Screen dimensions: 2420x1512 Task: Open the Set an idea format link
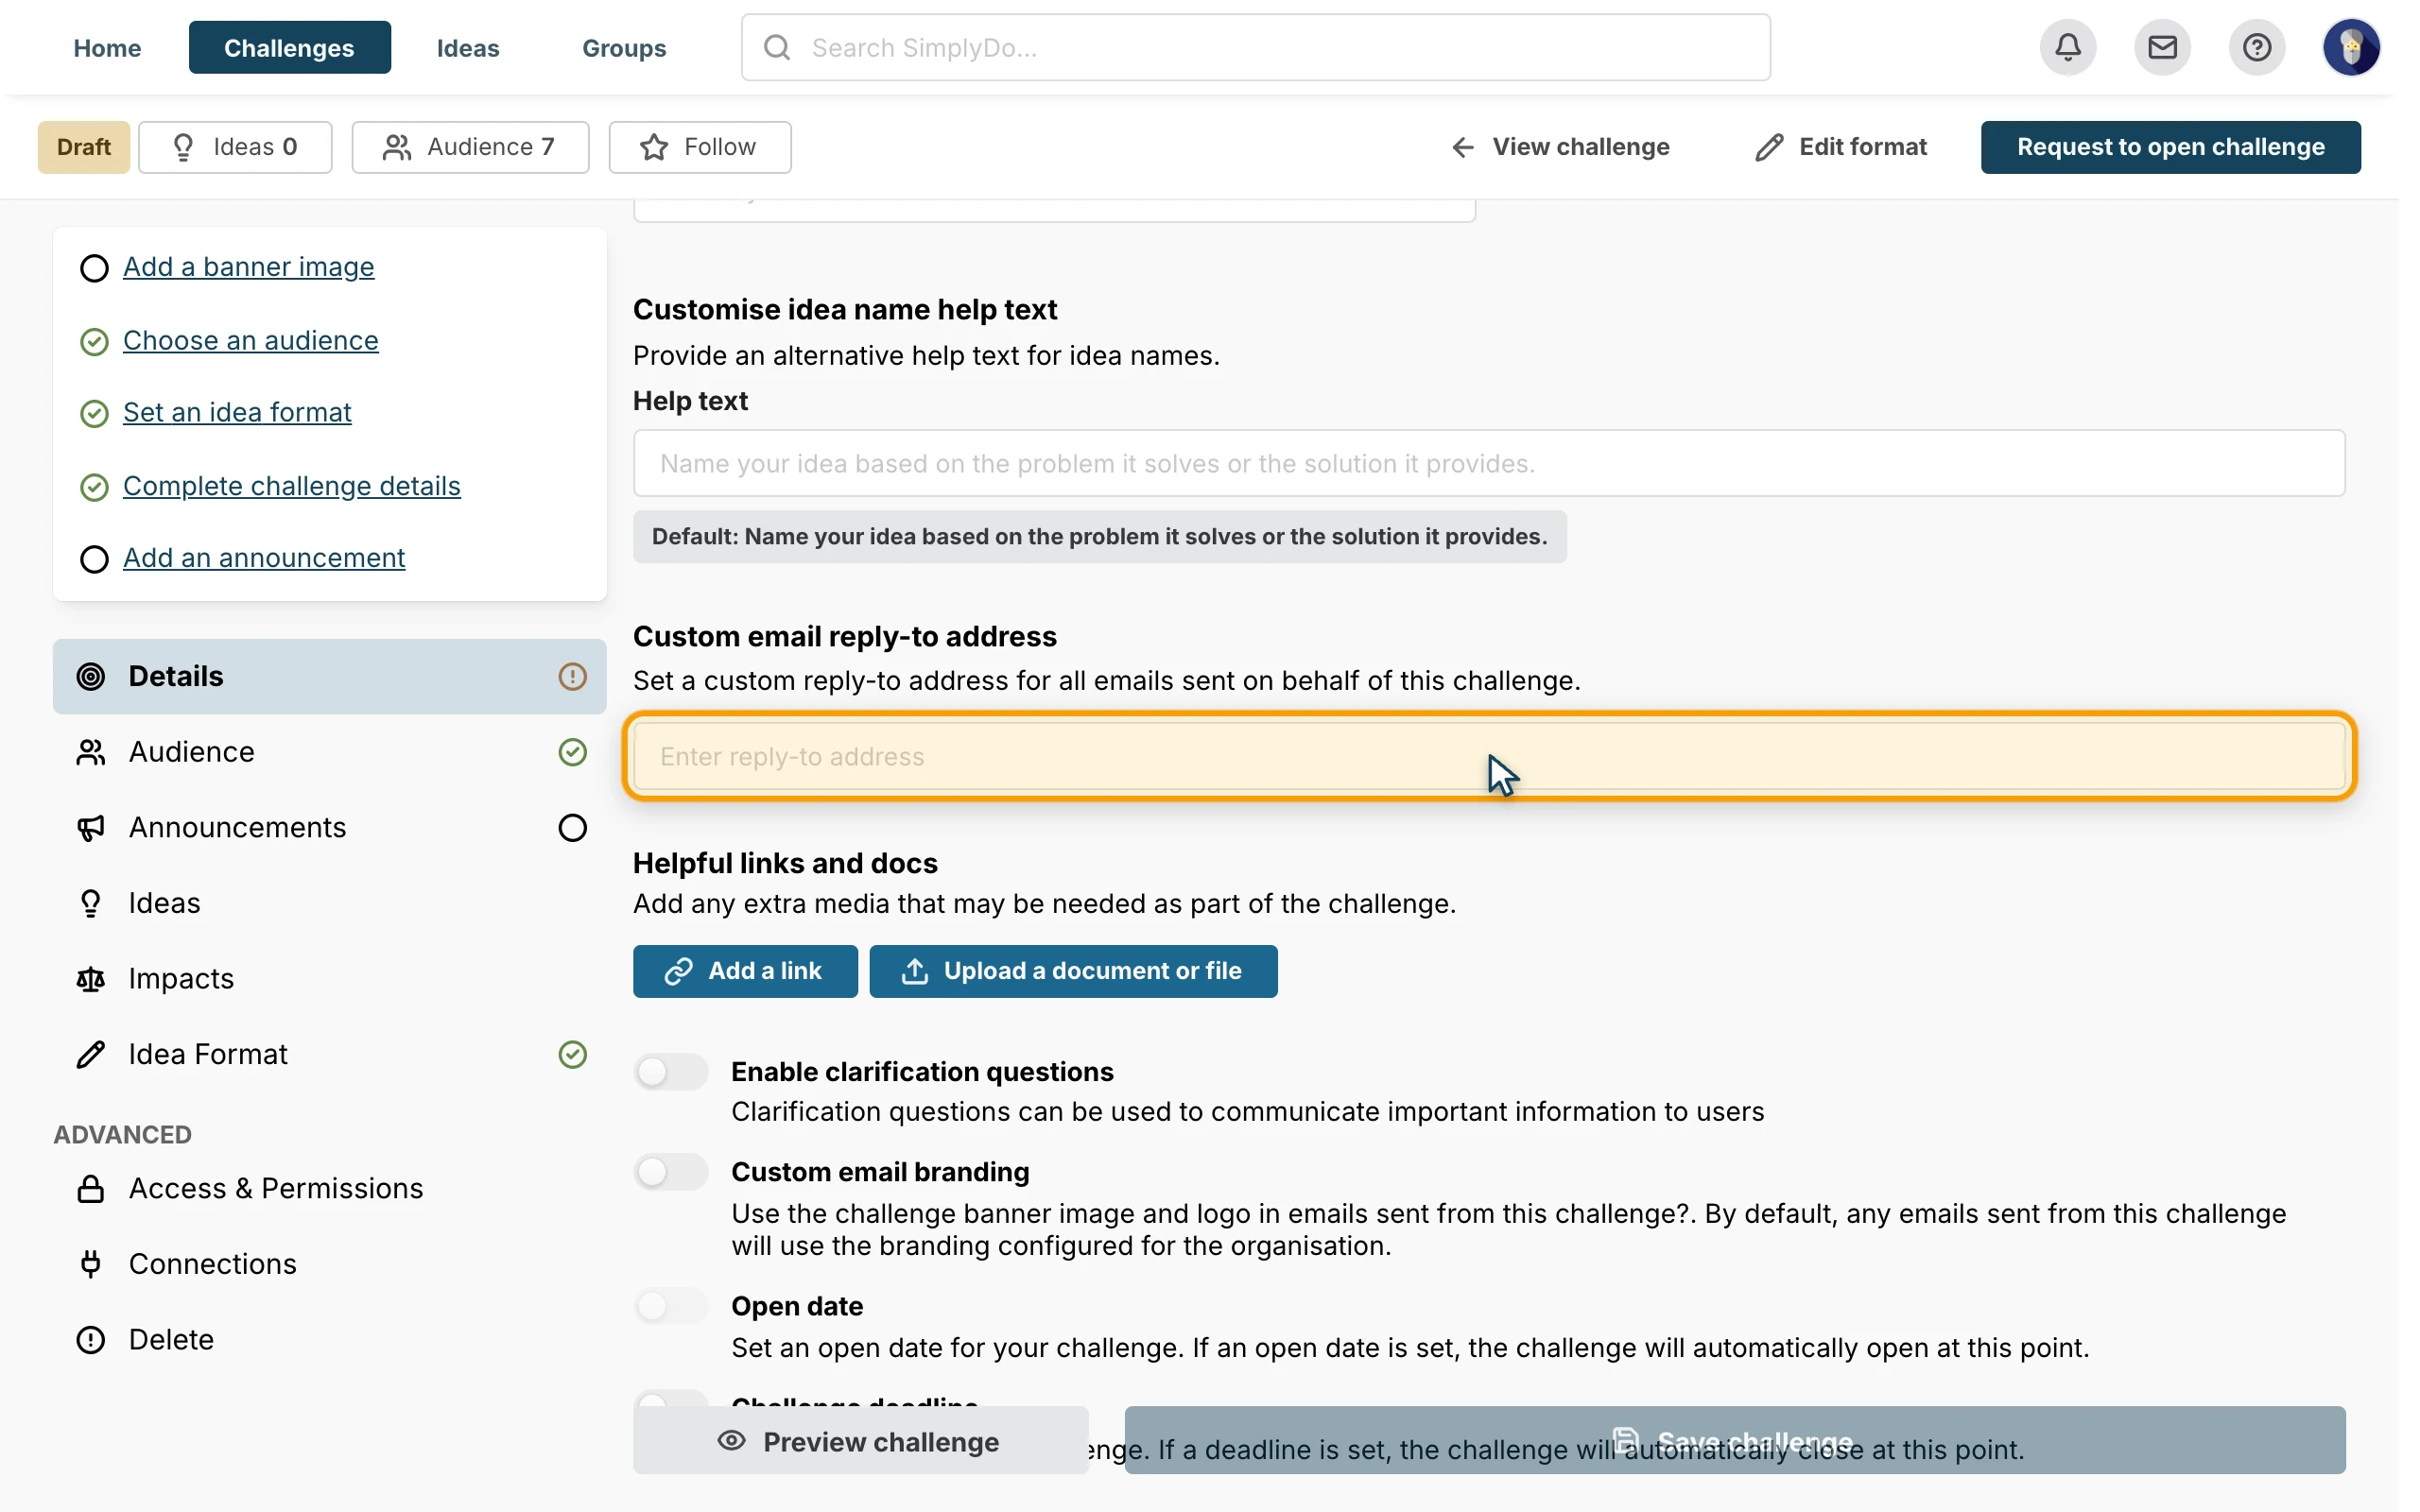click(x=237, y=412)
